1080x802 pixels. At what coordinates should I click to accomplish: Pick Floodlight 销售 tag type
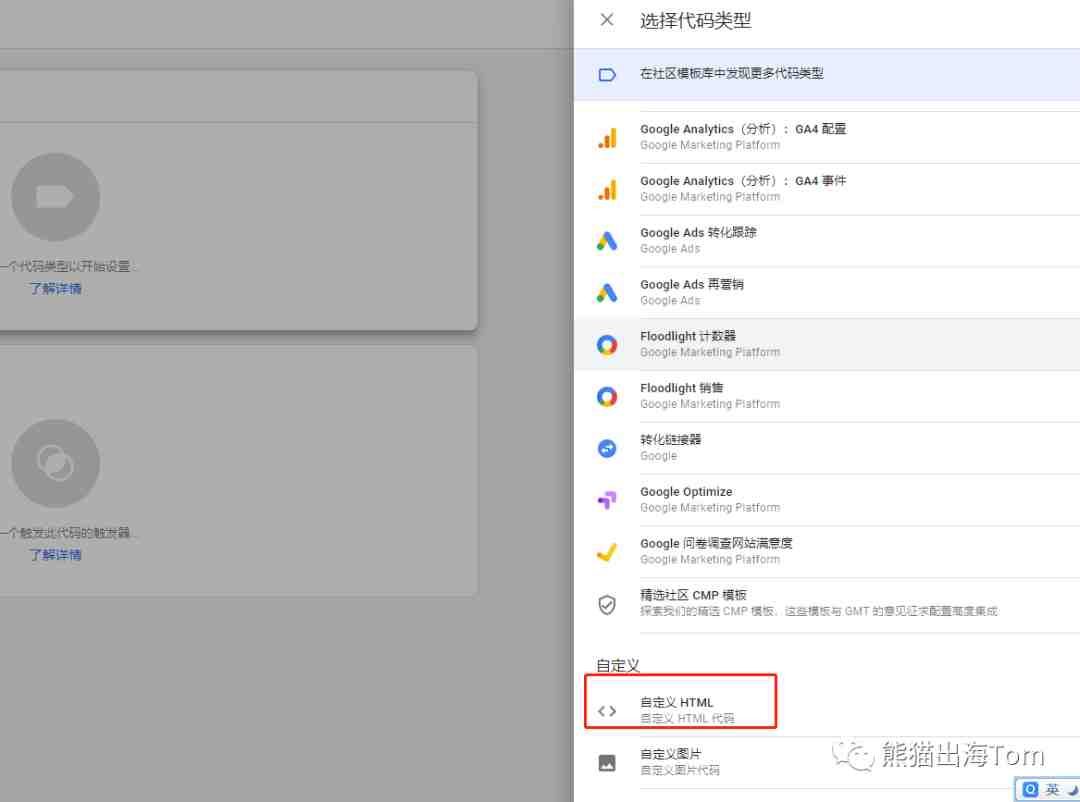click(827, 397)
